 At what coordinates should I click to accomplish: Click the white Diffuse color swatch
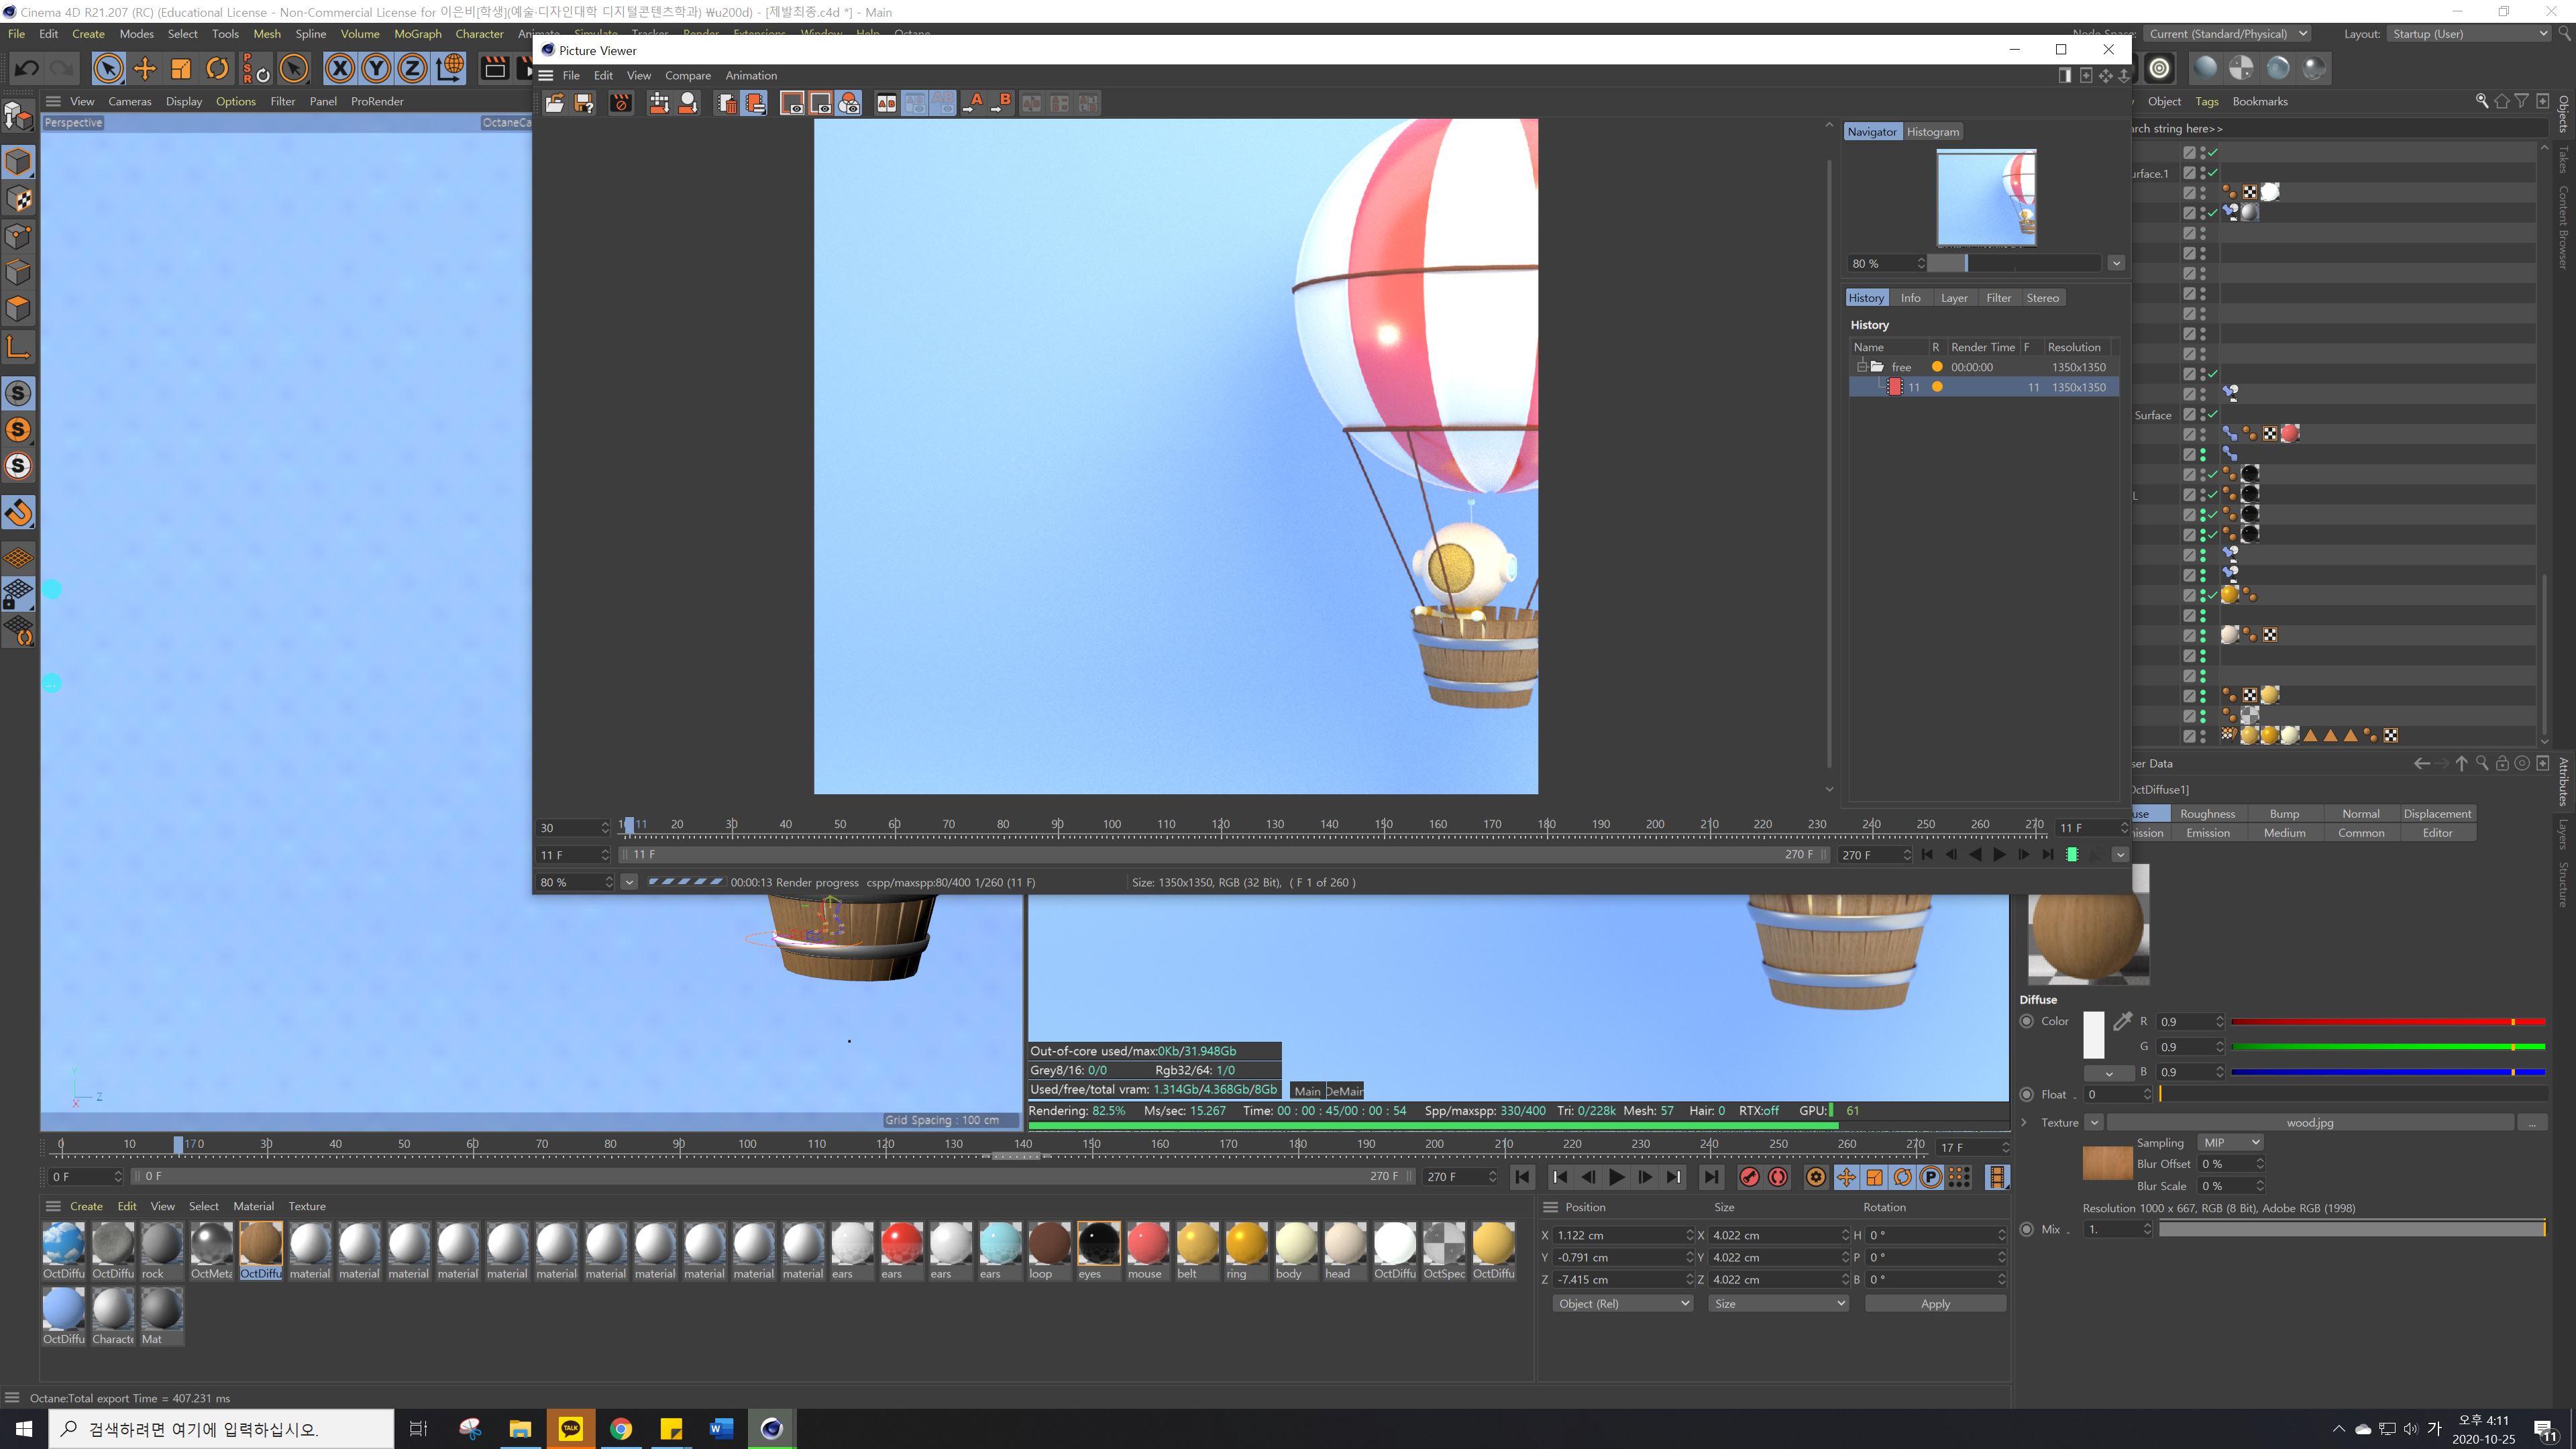2093,1035
